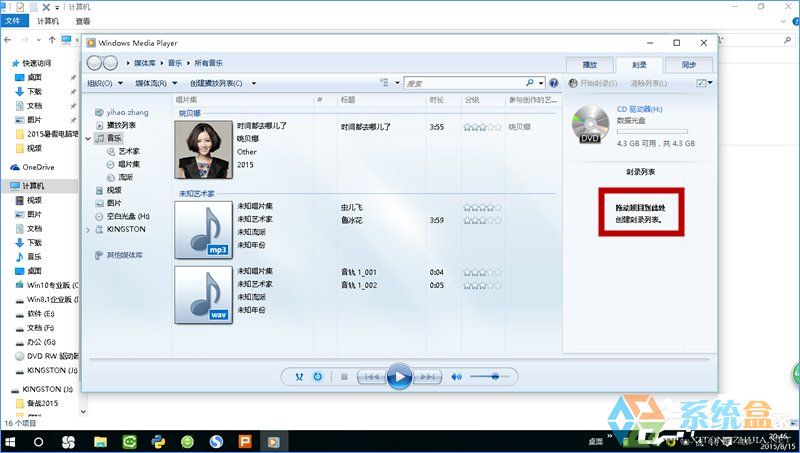Toggle shuffle in playback controls
Image resolution: width=800 pixels, height=453 pixels.
[299, 377]
